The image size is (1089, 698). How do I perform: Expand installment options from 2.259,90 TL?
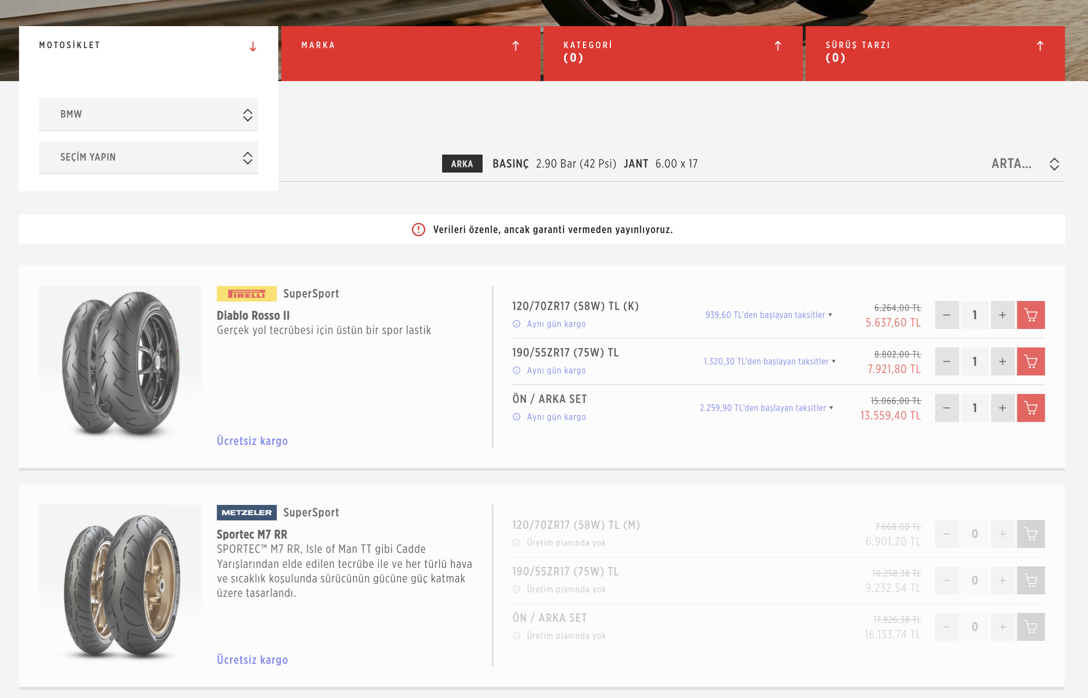pos(765,408)
